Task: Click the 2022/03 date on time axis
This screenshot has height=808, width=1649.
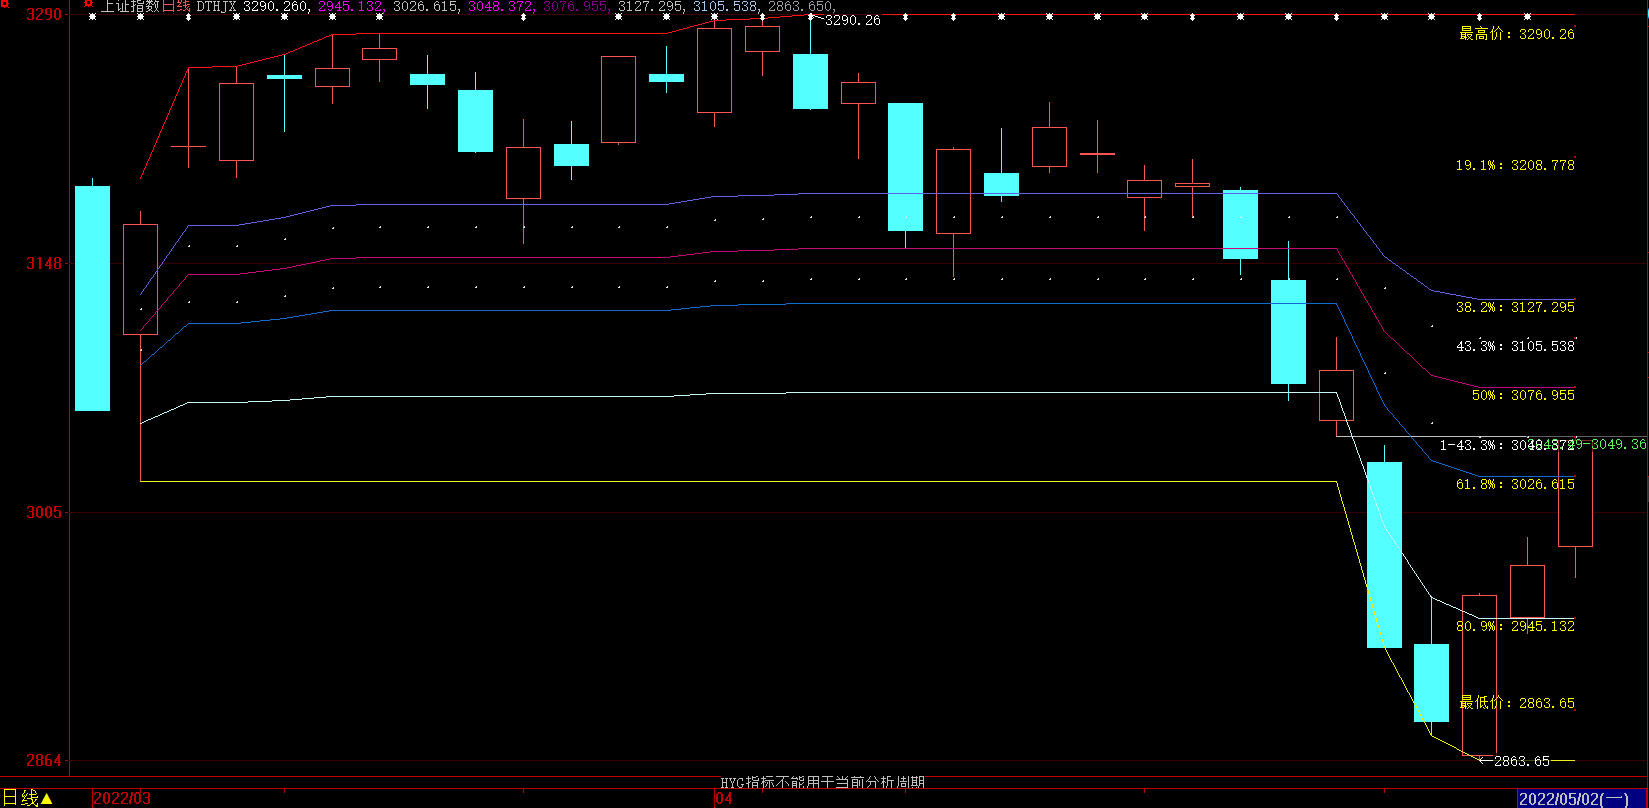Action: 122,798
